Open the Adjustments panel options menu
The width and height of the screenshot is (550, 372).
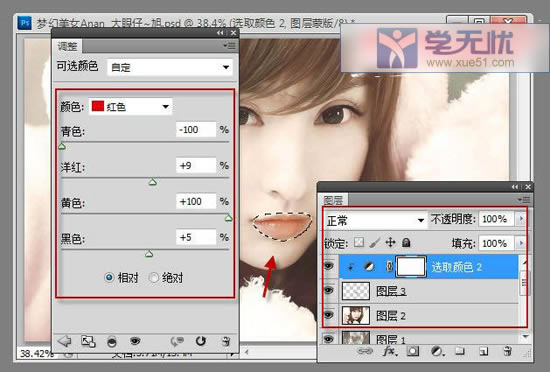point(230,46)
